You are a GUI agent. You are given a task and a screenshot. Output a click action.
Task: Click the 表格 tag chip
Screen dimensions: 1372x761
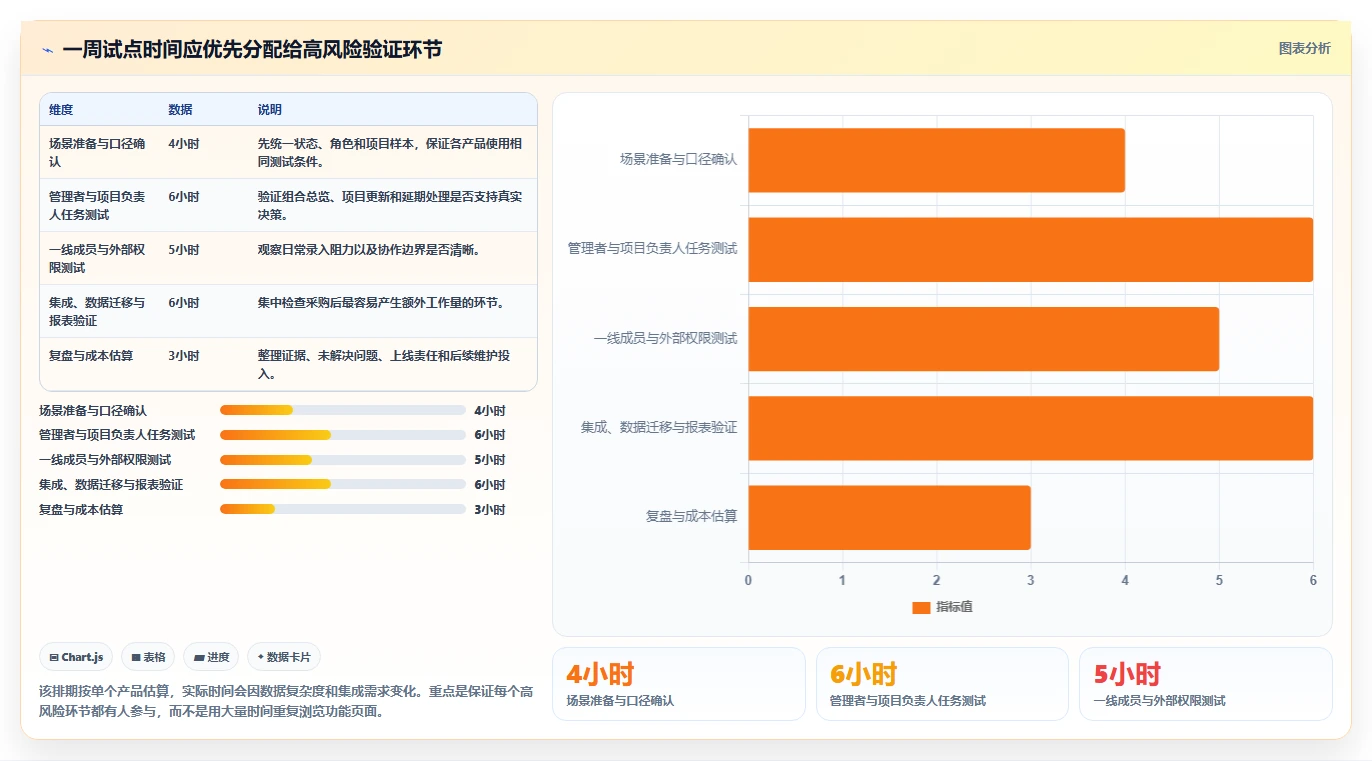coord(148,657)
